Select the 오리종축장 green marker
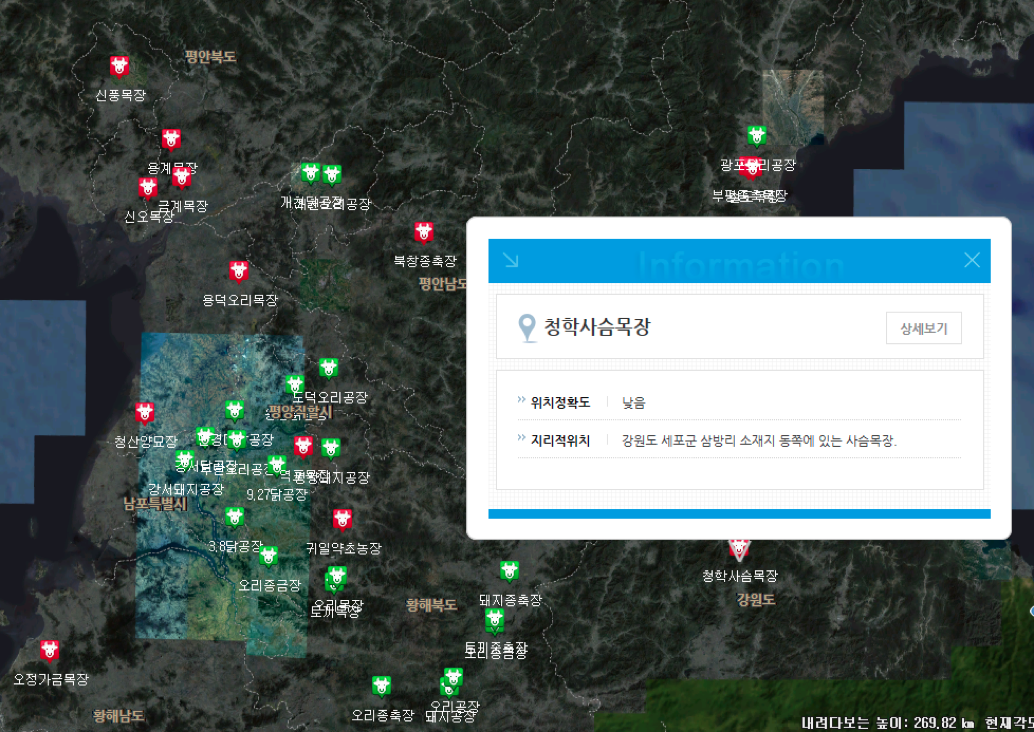The height and width of the screenshot is (732, 1034). tap(381, 686)
